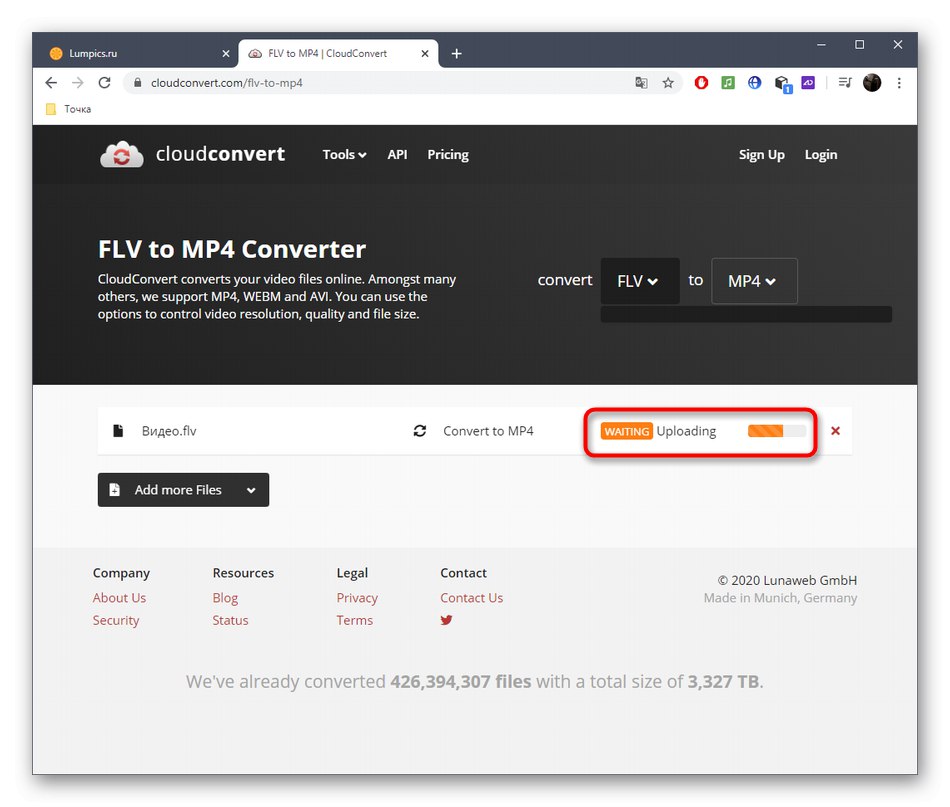Viewport: 950px width, 807px height.
Task: Click the user profile avatar
Action: (872, 82)
